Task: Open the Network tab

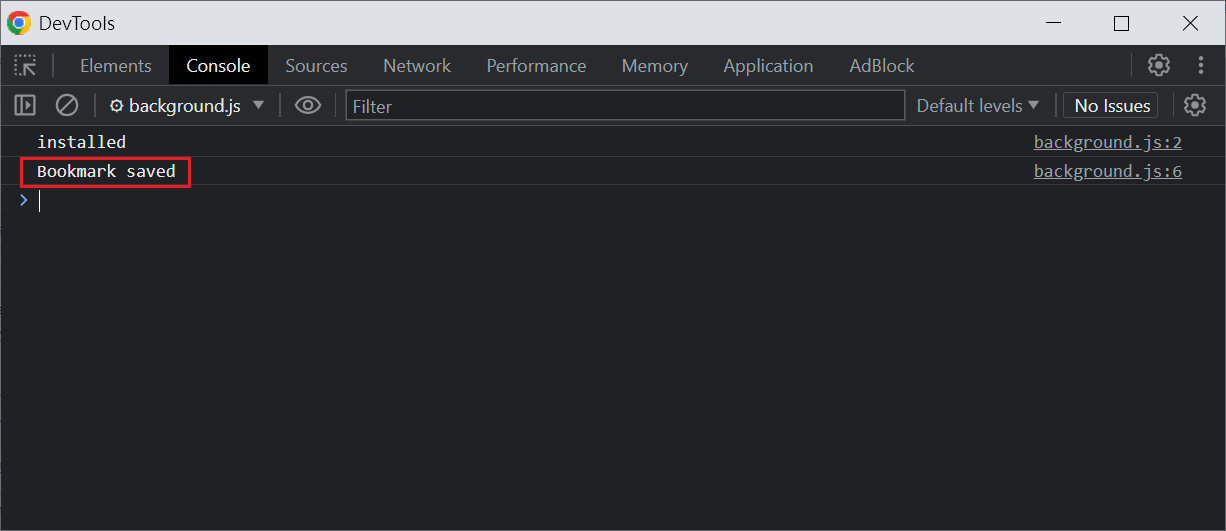Action: tap(417, 66)
